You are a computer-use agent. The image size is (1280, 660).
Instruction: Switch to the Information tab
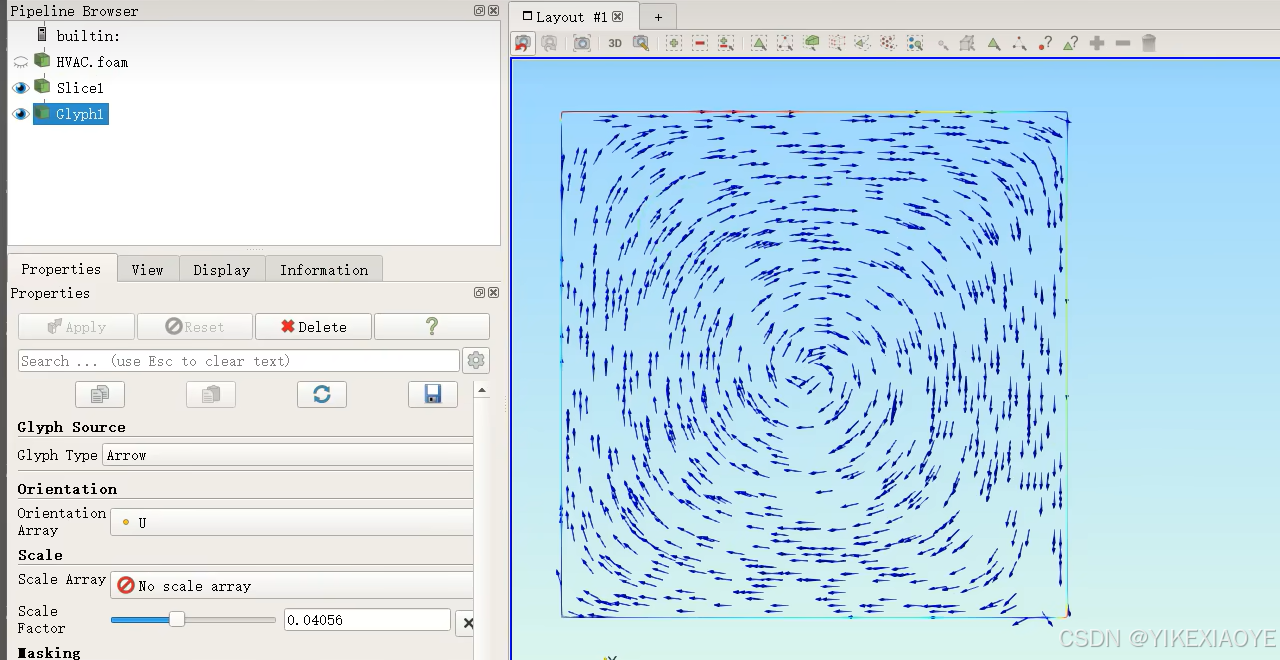pyautogui.click(x=323, y=269)
